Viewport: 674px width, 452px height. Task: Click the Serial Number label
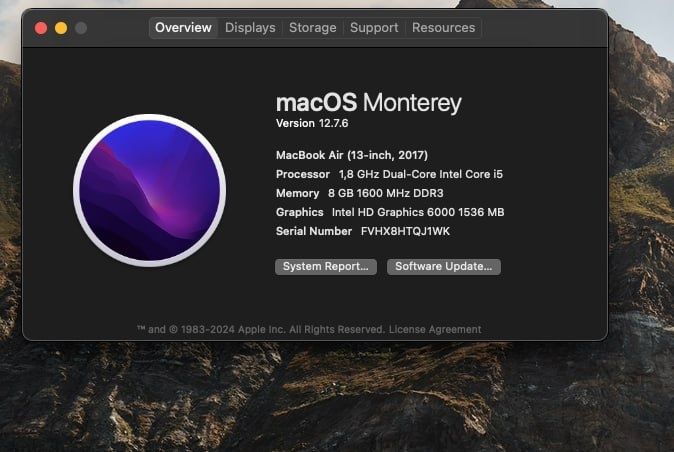coord(314,231)
